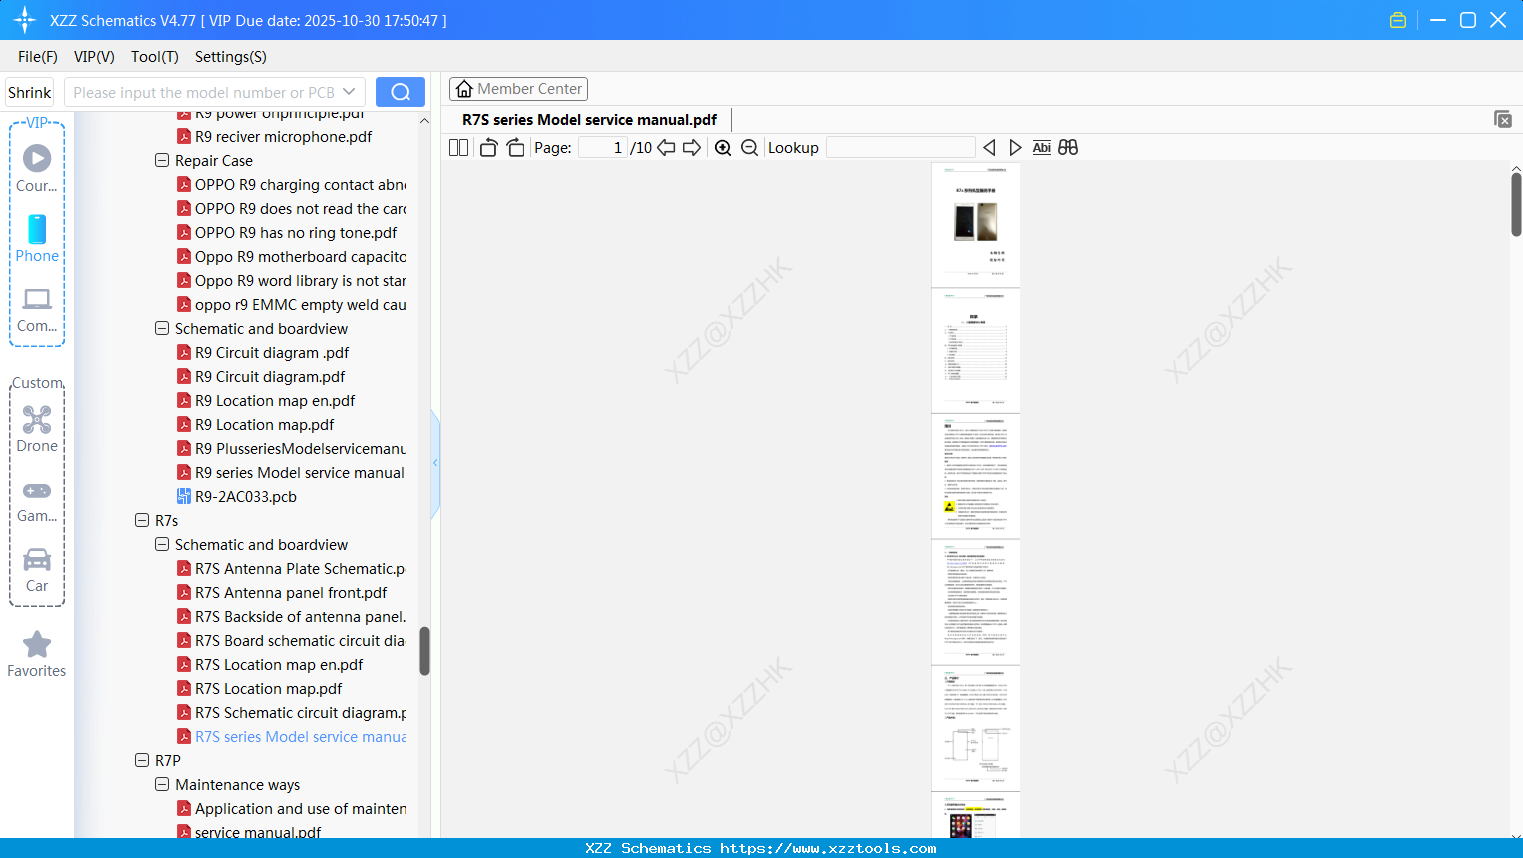
Task: Click the XZZ Schematics app logo
Action: [25, 20]
